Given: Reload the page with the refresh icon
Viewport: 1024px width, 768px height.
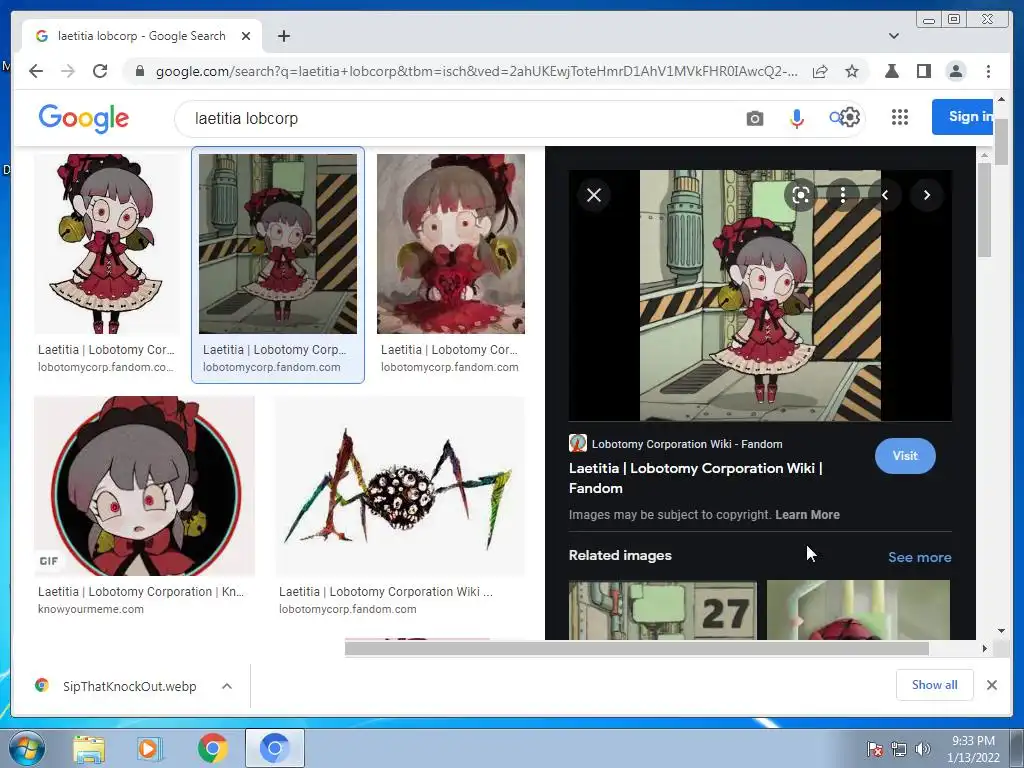Looking at the screenshot, I should [x=100, y=71].
